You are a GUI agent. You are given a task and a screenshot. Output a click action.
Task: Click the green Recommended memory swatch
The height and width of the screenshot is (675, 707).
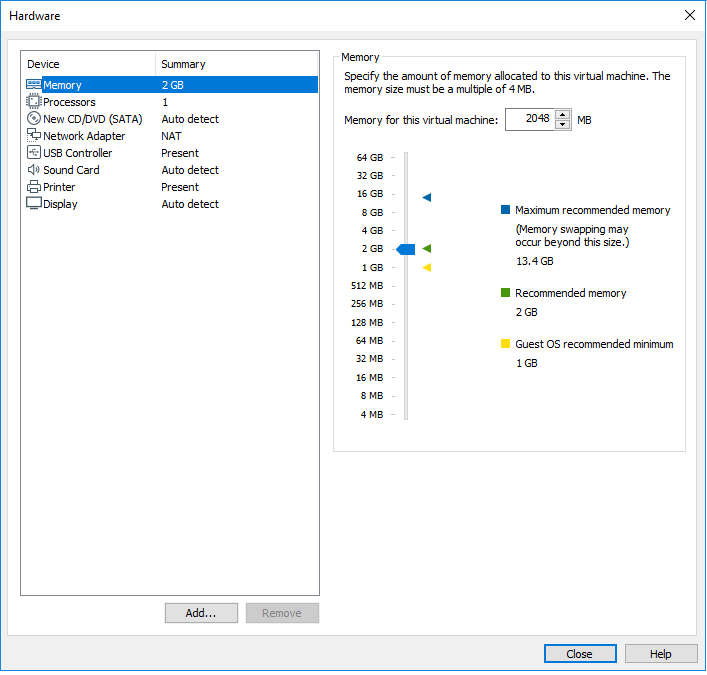(505, 293)
